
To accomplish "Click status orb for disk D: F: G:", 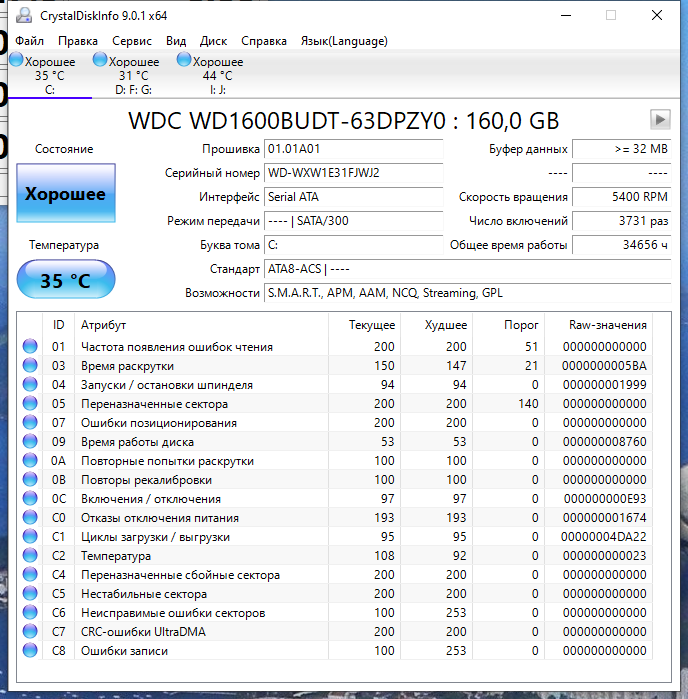I will tap(99, 60).
